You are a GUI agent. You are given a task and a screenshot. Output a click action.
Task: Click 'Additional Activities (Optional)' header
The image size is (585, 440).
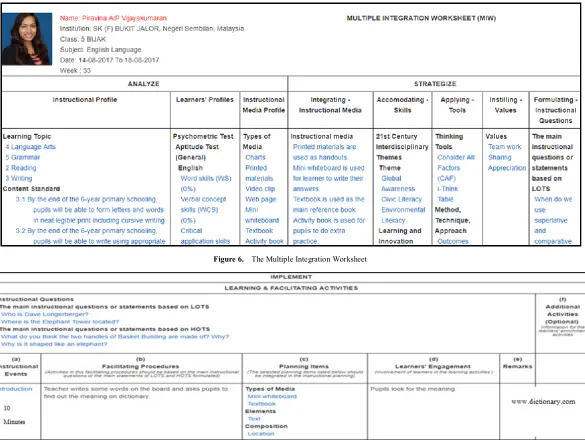coord(563,314)
